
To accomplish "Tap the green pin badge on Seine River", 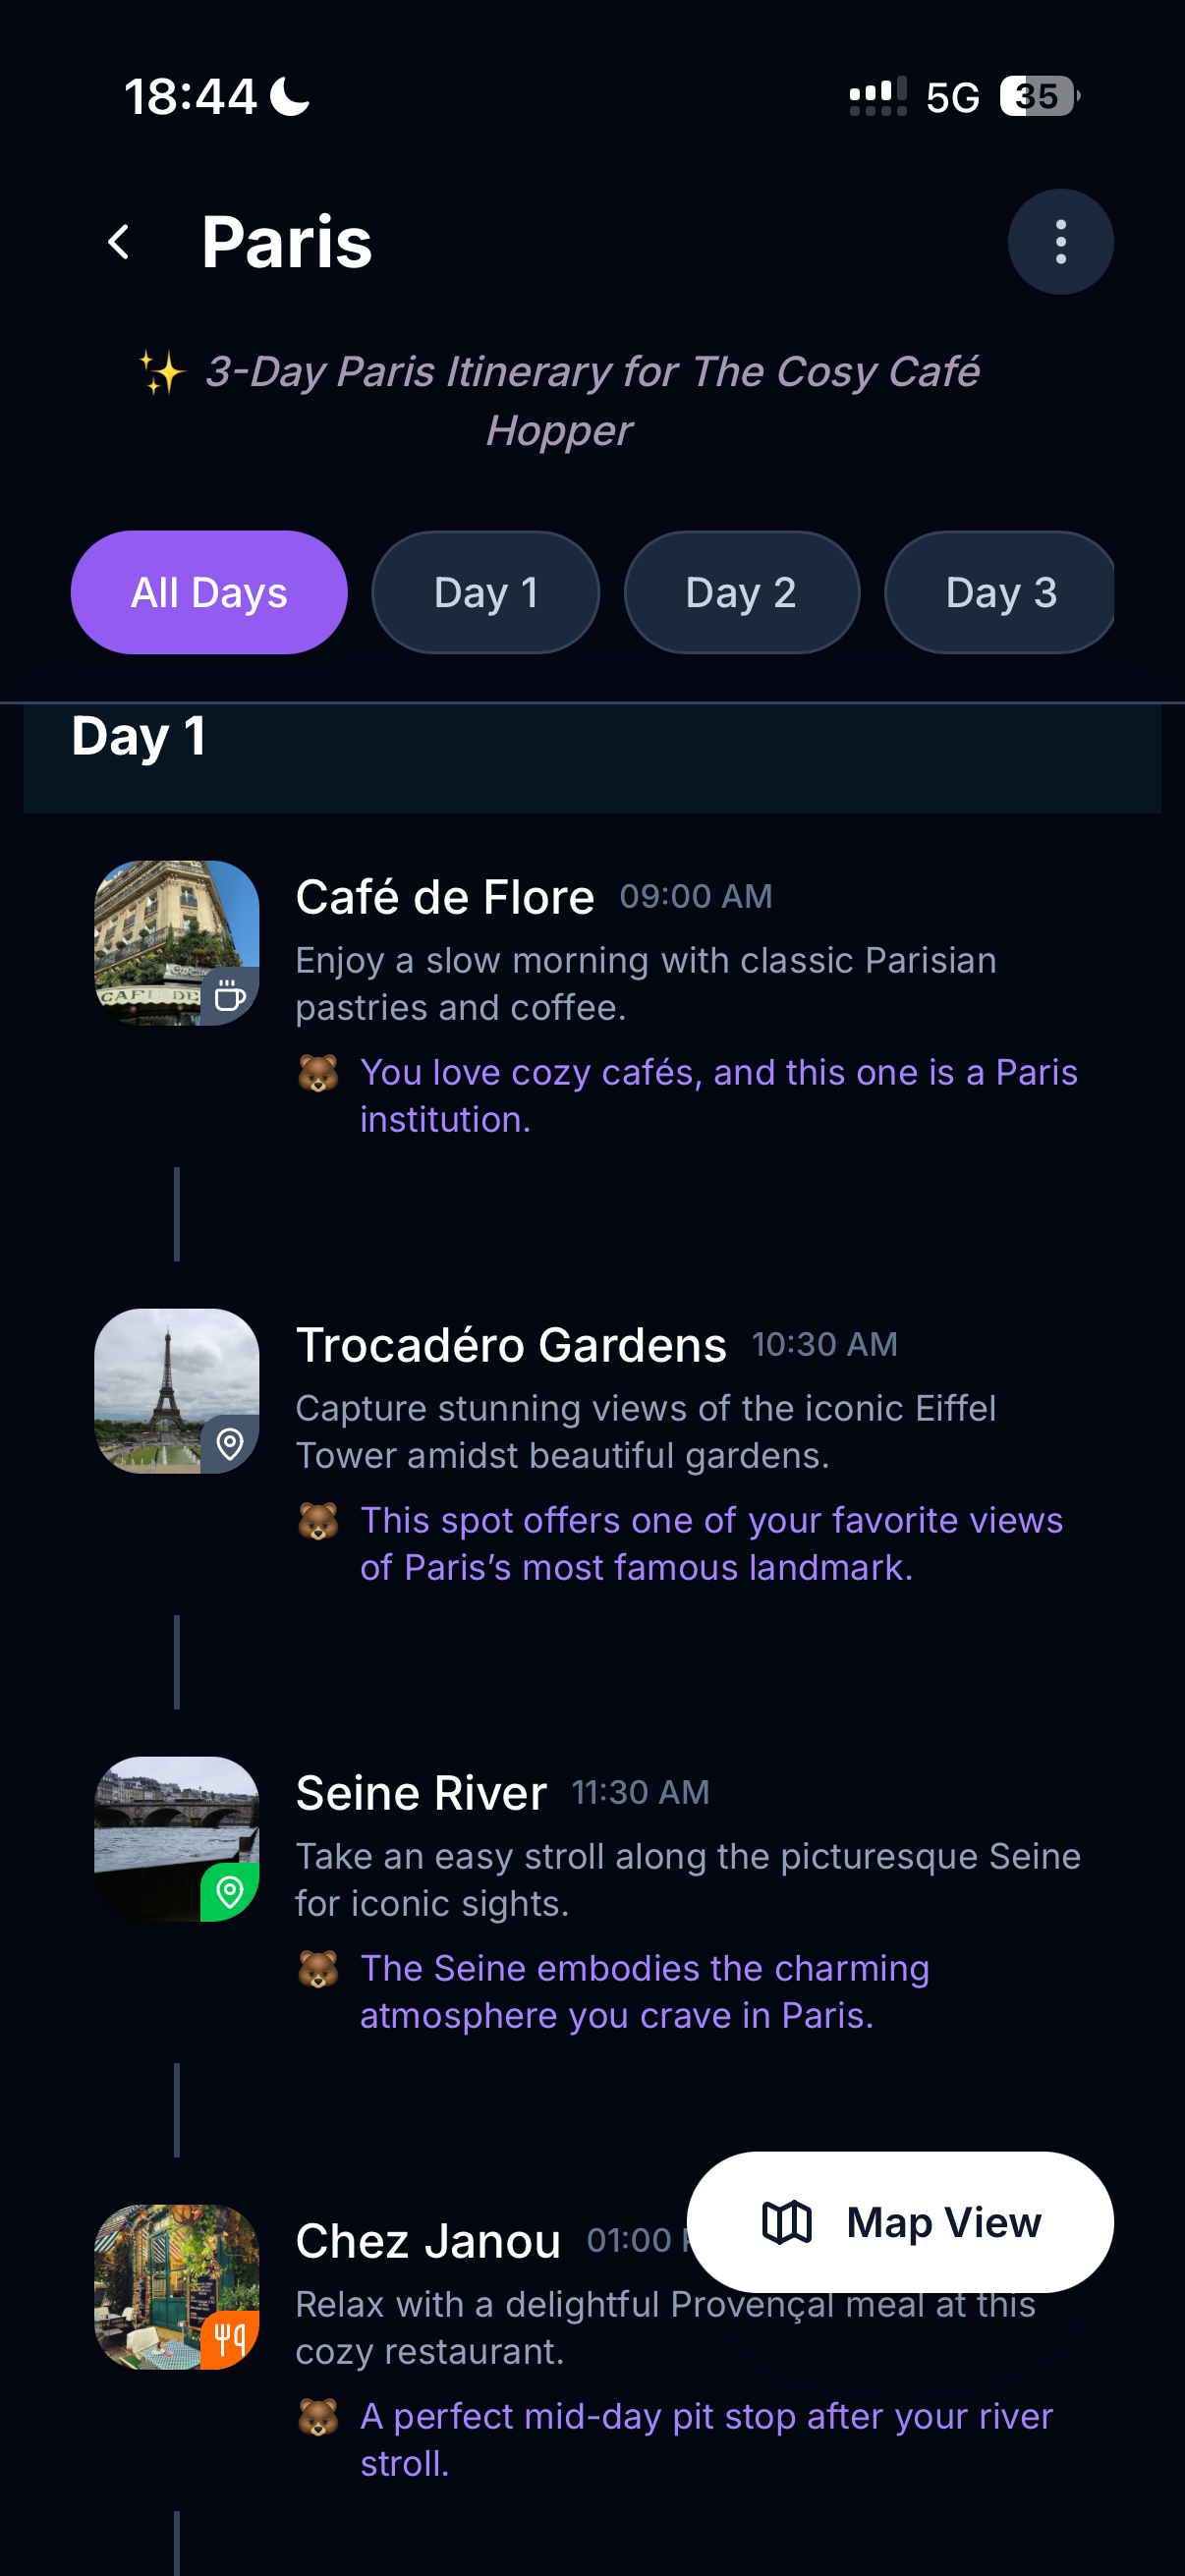I will tap(230, 1892).
